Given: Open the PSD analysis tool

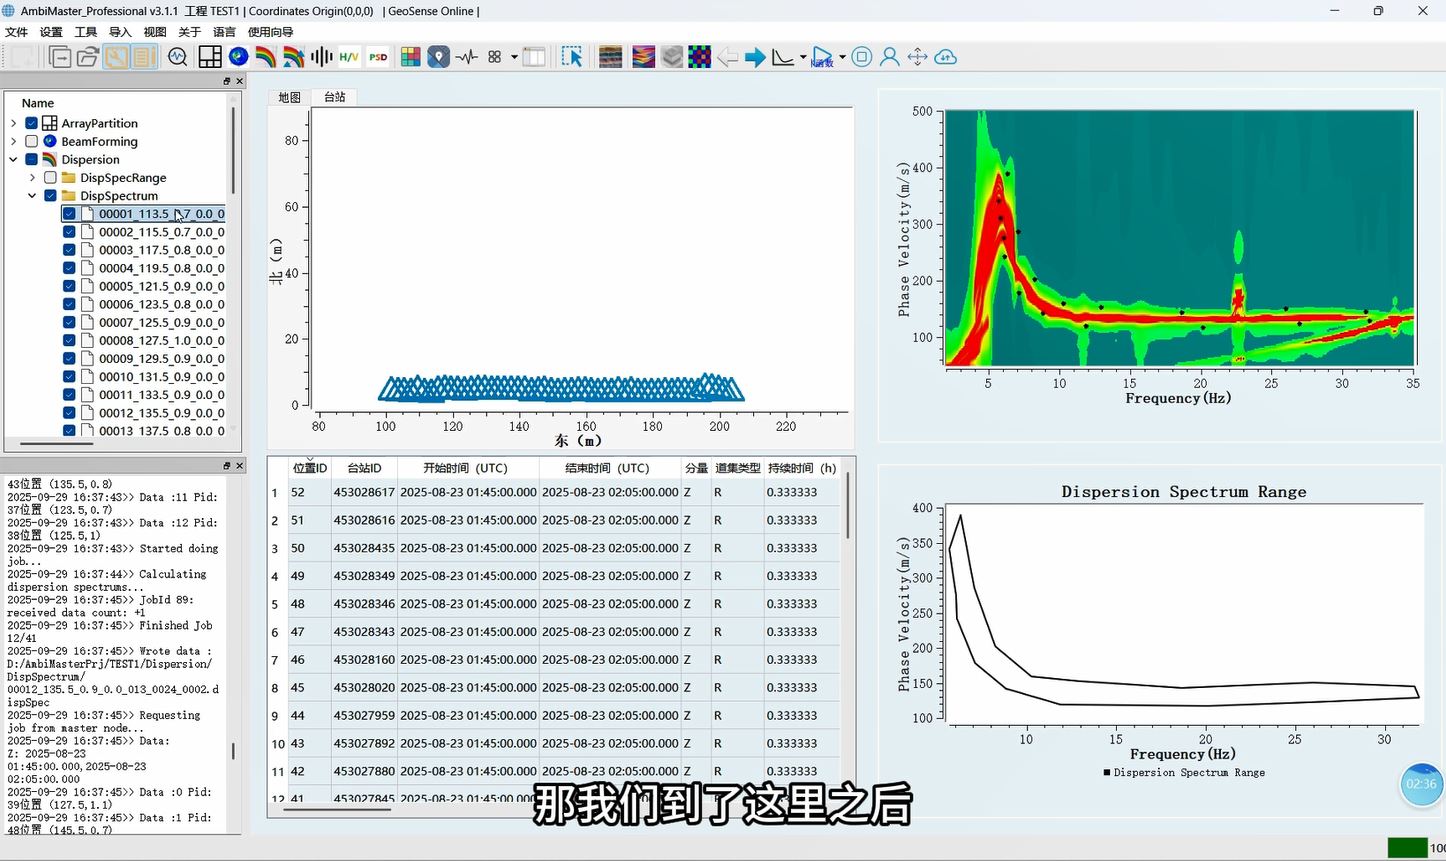Looking at the screenshot, I should pos(378,57).
